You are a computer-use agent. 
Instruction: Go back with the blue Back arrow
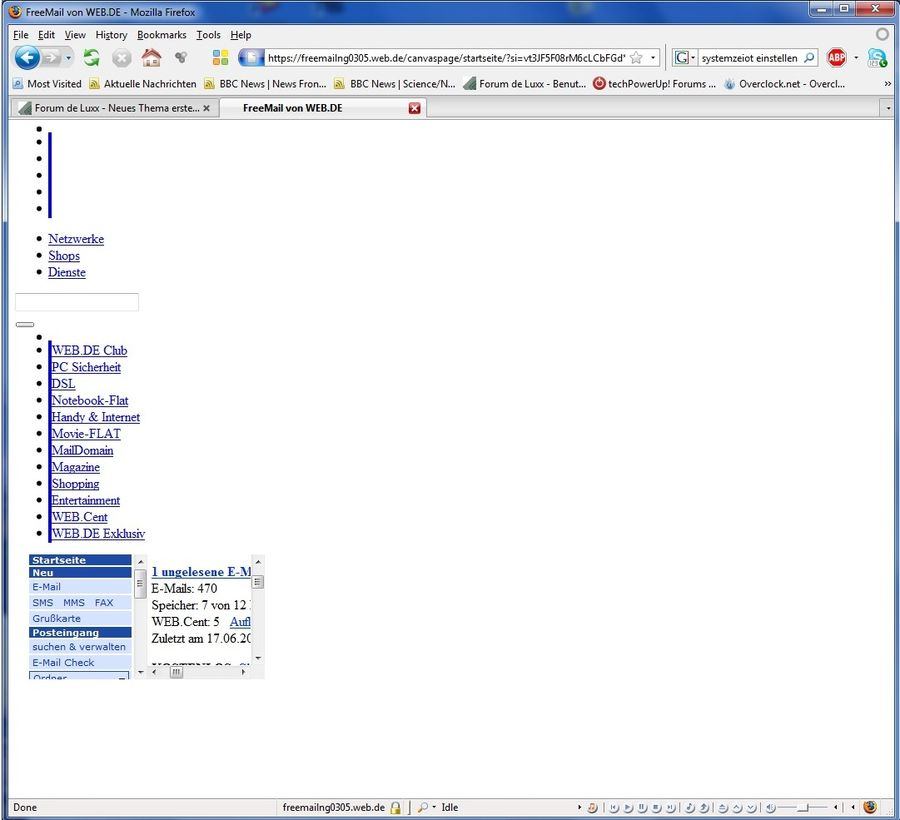[26, 57]
